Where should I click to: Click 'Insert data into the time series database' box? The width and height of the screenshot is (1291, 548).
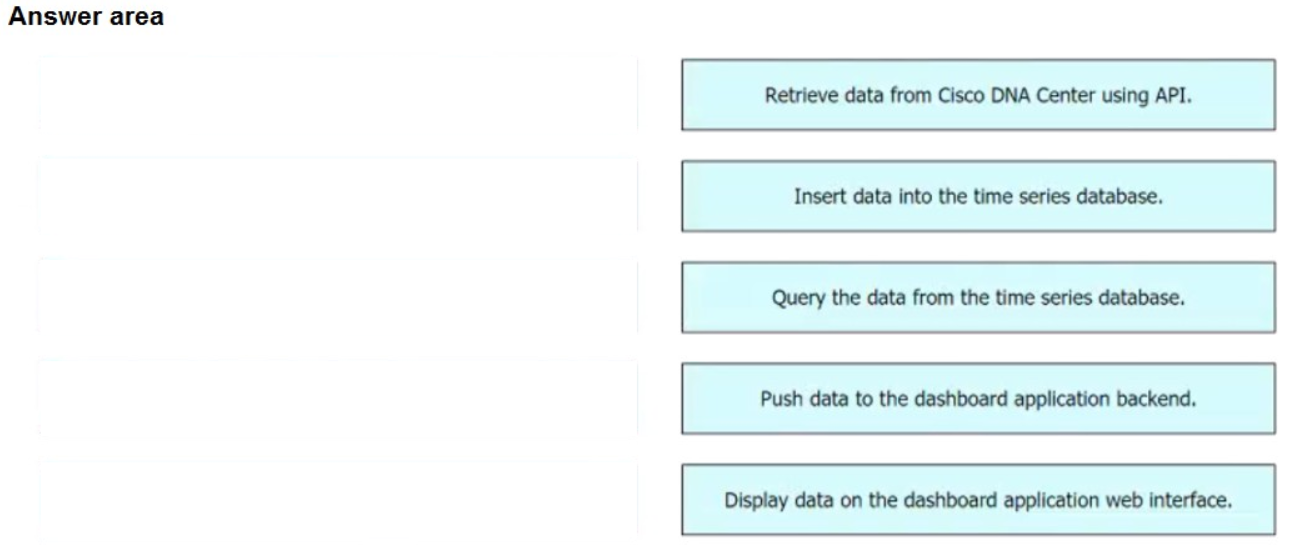(978, 196)
